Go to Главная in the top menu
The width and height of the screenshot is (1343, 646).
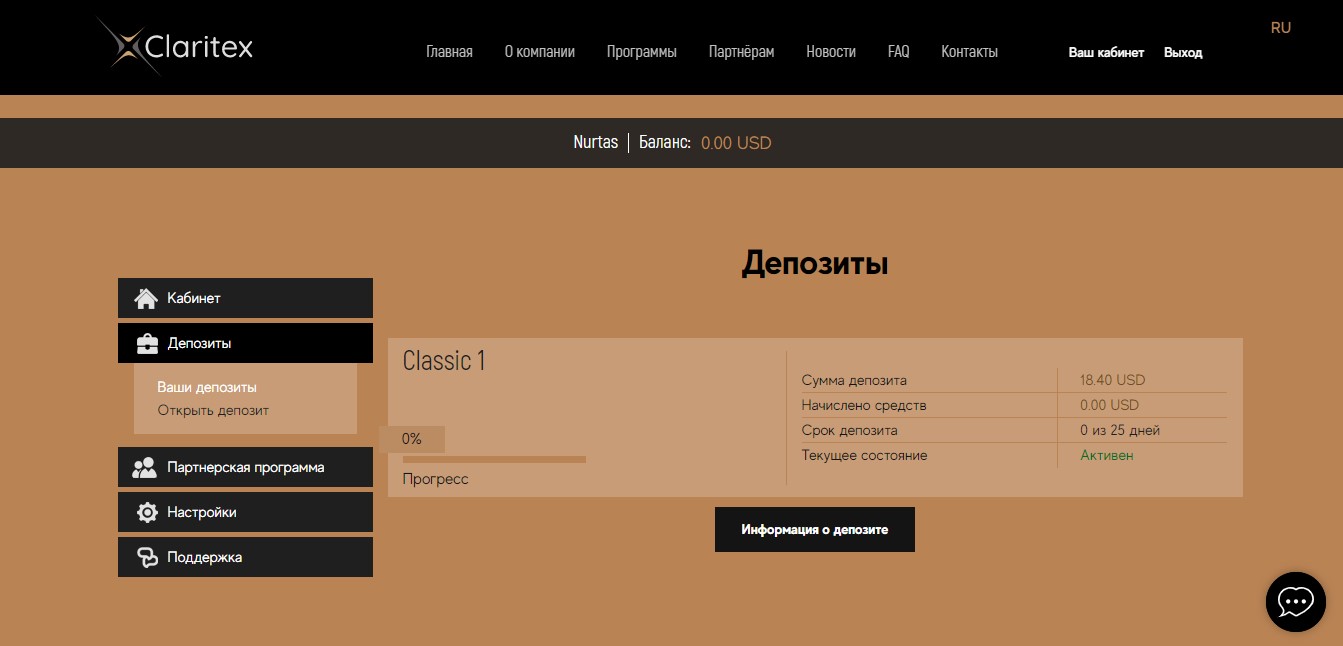point(449,52)
